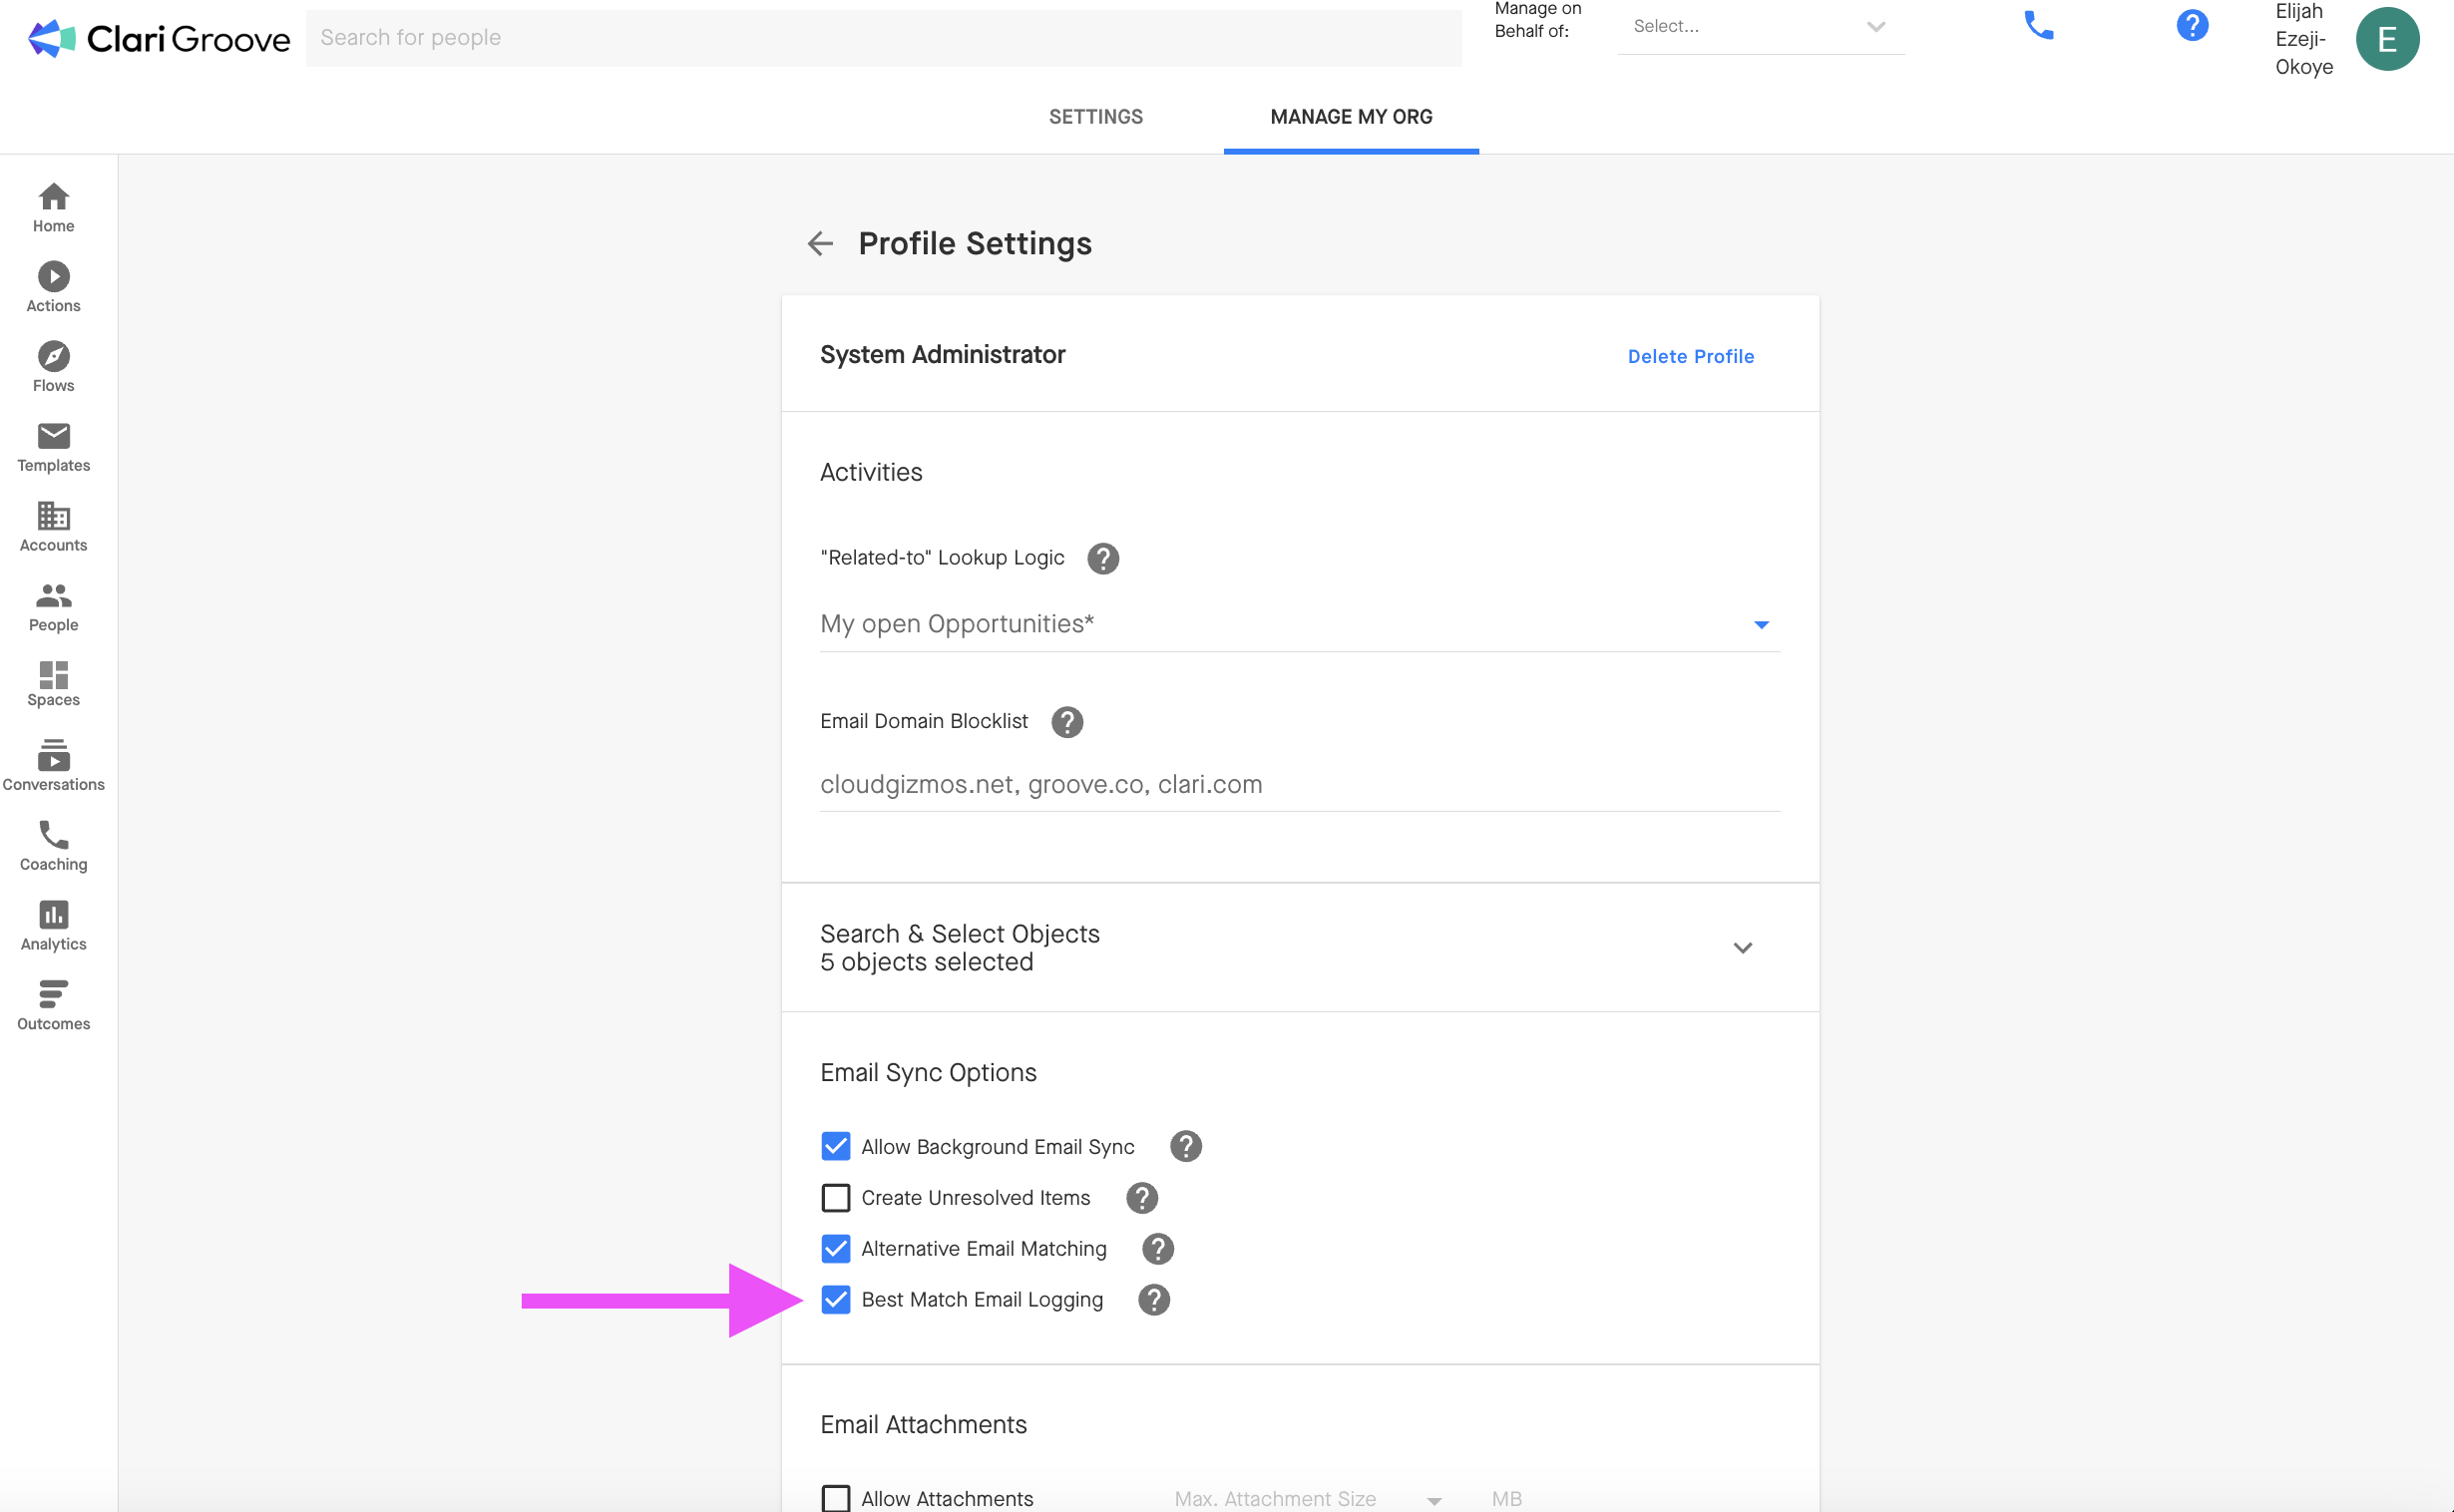
Task: Click the back arrow beside Profile Settings
Action: tap(820, 244)
